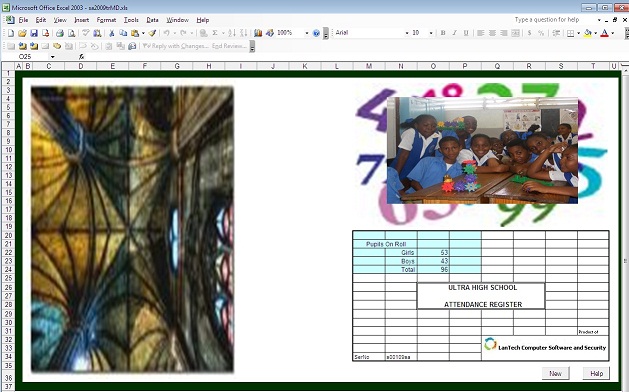Save the workbook with the Save icon
The height and width of the screenshot is (392, 629).
point(34,33)
